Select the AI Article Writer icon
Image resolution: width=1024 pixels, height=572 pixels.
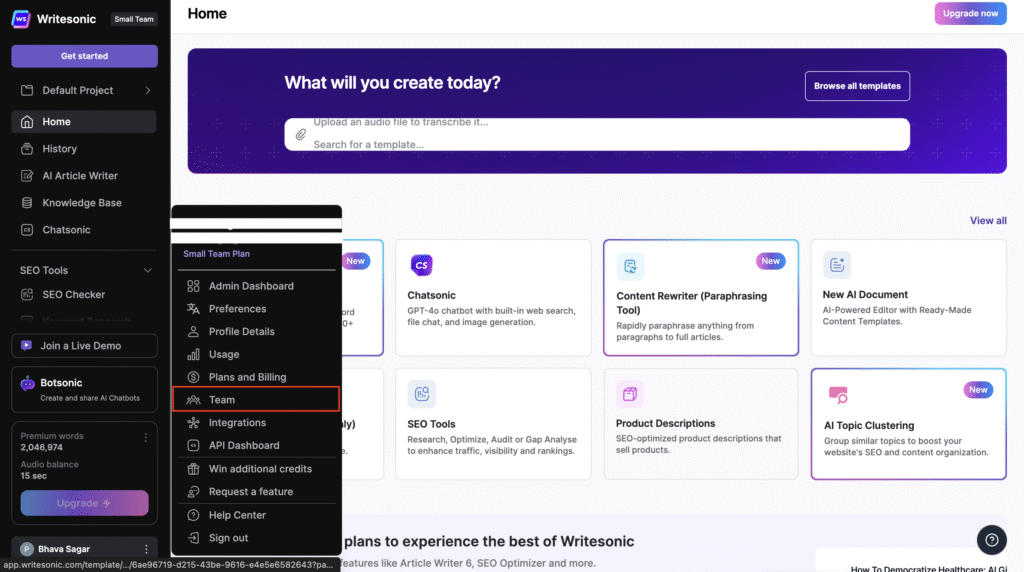pyautogui.click(x=27, y=176)
